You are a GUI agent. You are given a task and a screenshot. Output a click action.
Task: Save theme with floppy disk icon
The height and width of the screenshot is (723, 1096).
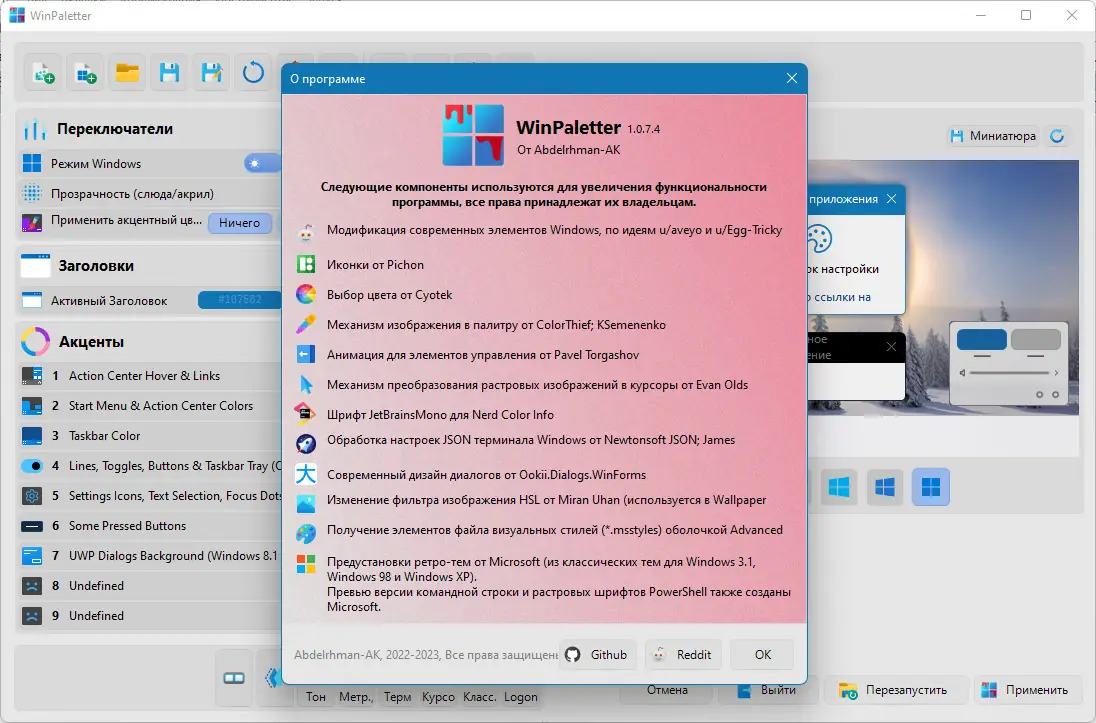click(x=169, y=73)
